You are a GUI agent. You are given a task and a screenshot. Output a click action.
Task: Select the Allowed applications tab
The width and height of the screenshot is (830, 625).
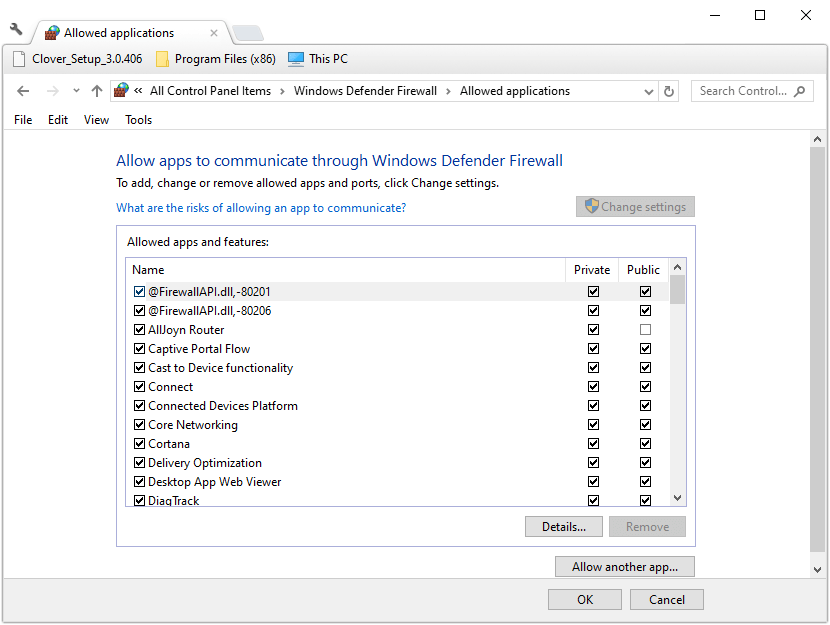119,31
